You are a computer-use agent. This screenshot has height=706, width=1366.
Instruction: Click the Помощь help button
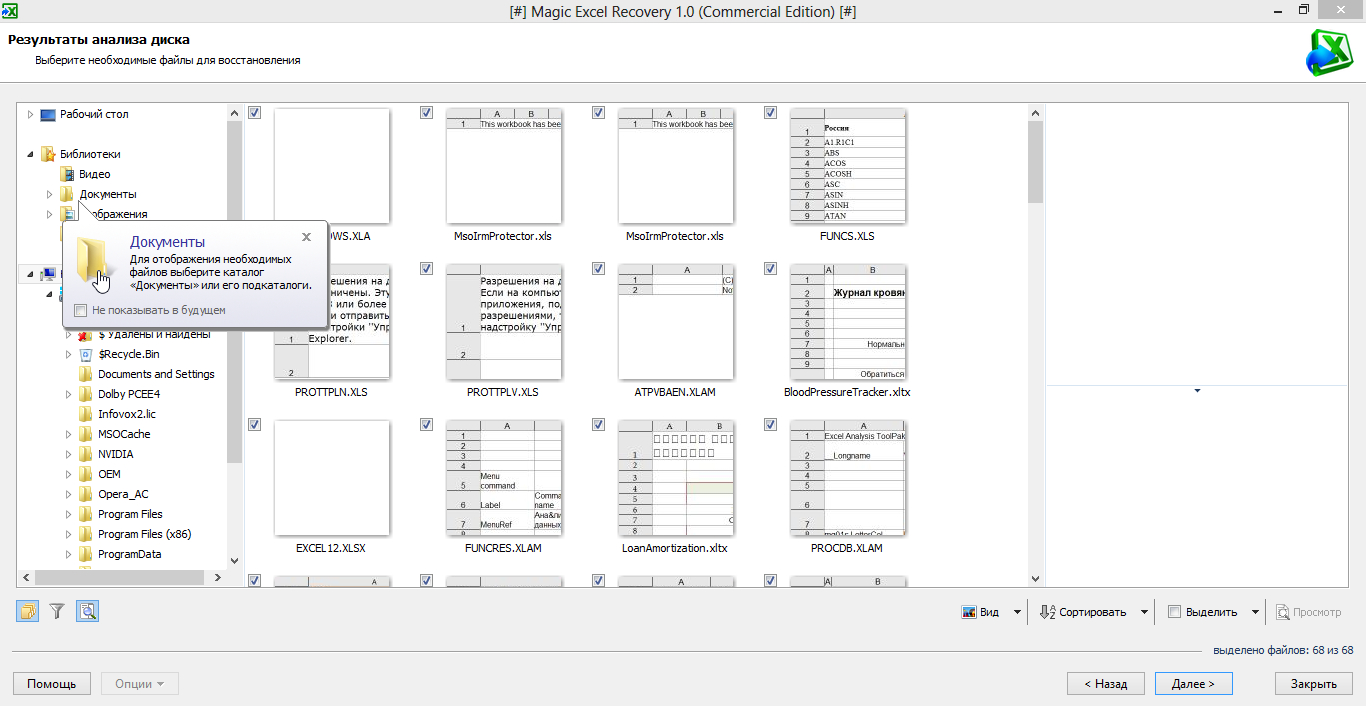tap(51, 684)
